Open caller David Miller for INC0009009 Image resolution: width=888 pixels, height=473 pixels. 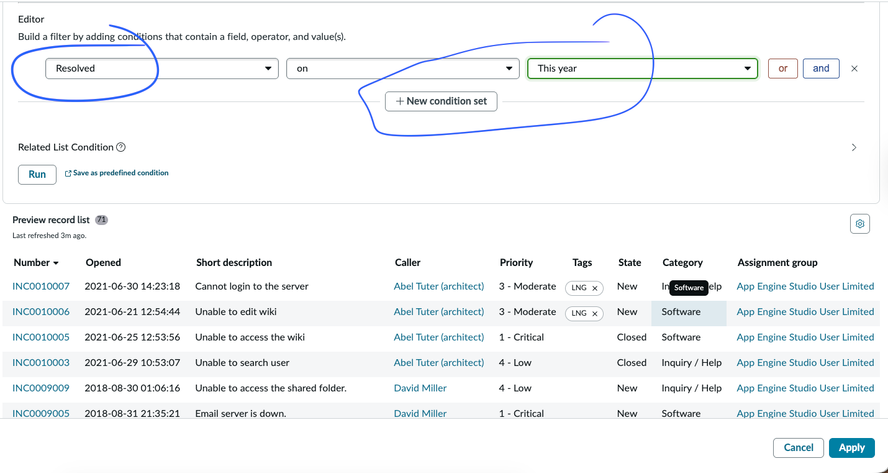(420, 388)
